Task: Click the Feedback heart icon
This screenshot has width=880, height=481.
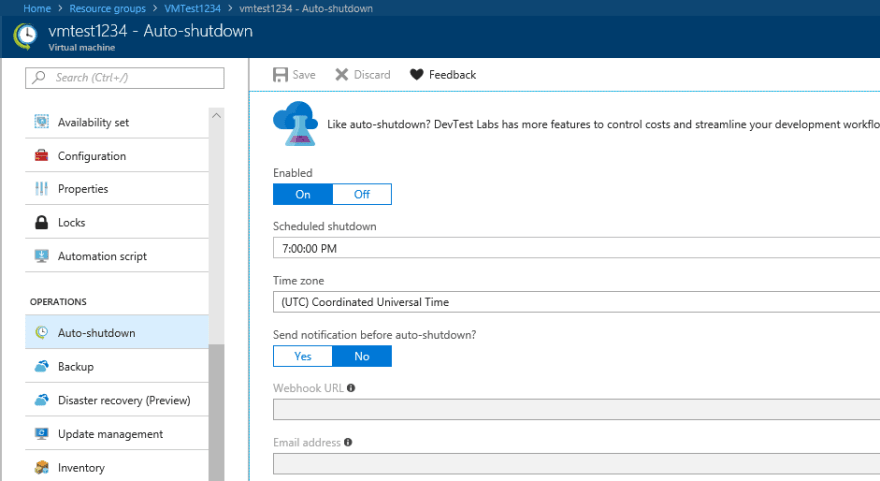Action: [x=416, y=75]
